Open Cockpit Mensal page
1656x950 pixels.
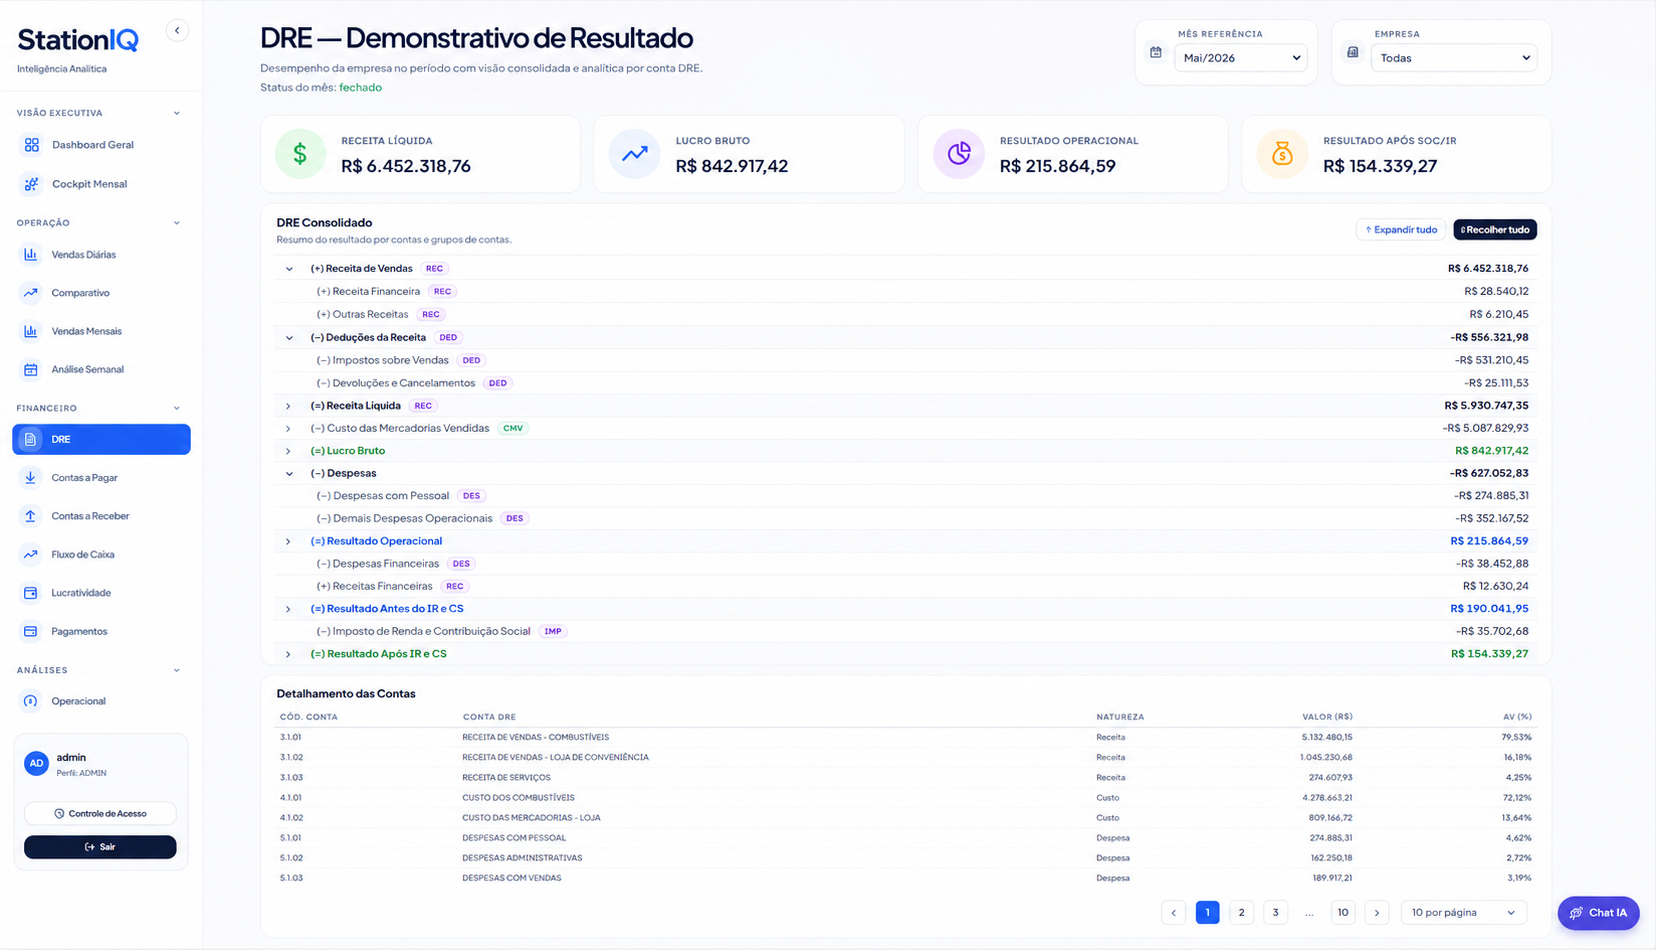101,184
